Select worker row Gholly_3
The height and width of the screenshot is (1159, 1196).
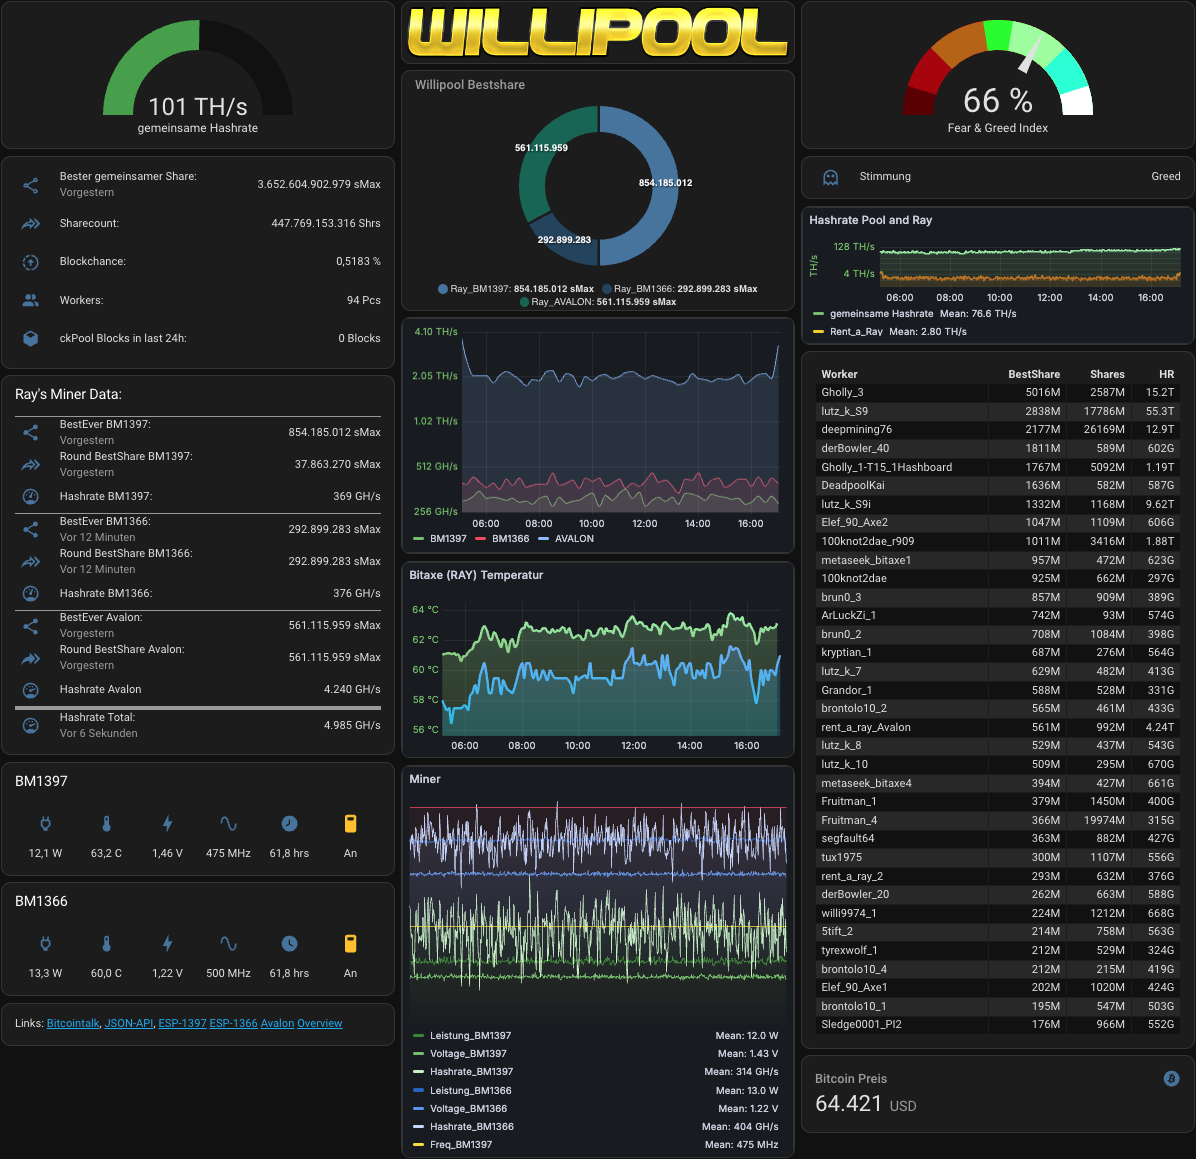click(998, 393)
